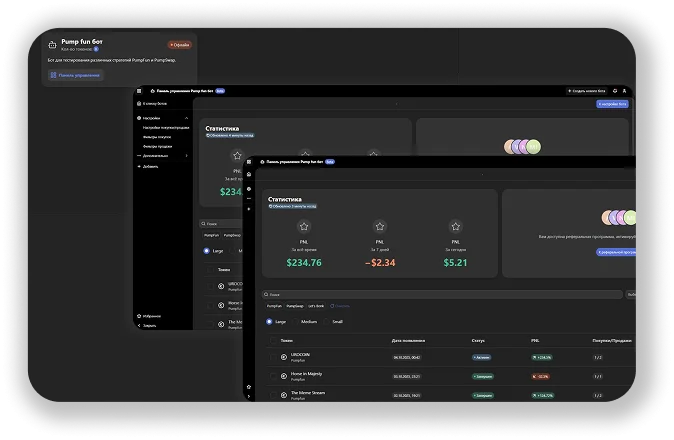
Task: Click referral avatars group in back window
Action: pos(522,147)
